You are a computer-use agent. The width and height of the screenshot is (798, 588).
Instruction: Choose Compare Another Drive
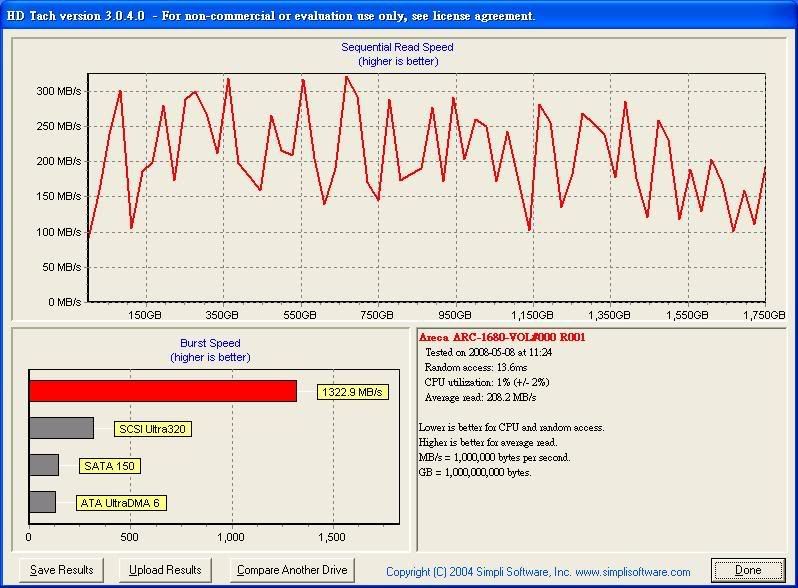pyautogui.click(x=292, y=570)
